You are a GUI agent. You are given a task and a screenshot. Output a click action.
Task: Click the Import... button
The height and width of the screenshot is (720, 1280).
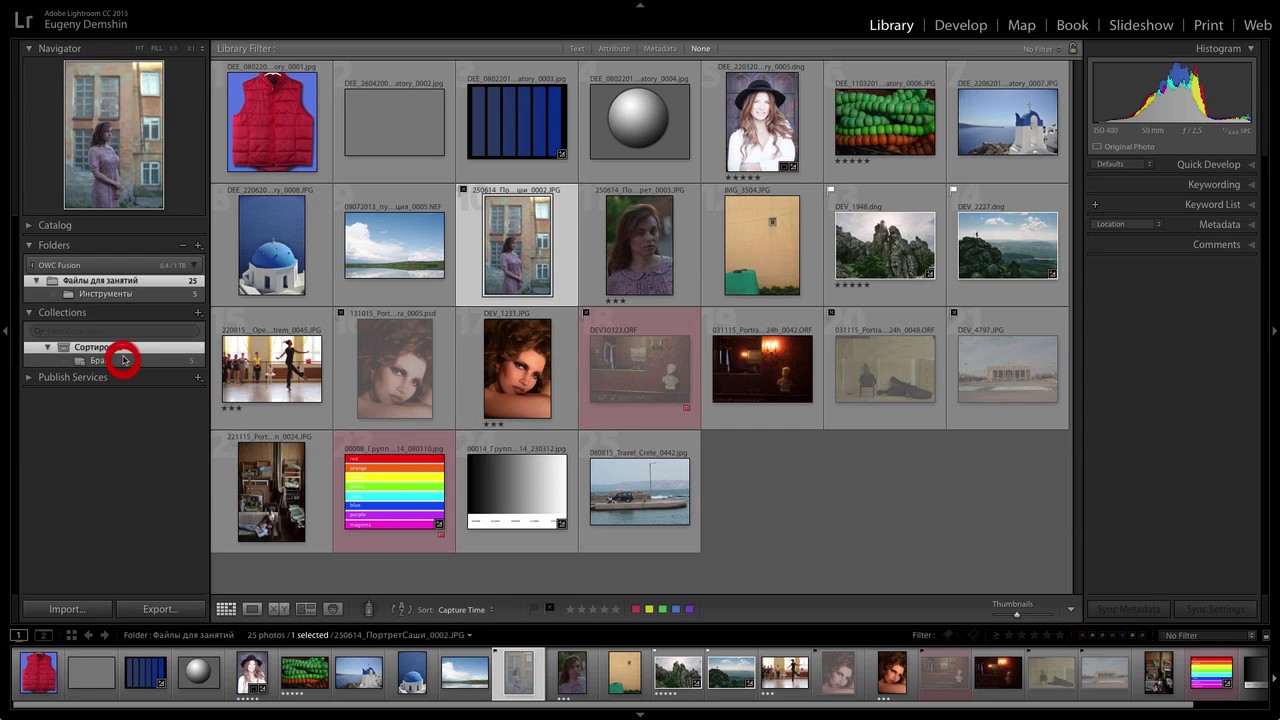67,609
